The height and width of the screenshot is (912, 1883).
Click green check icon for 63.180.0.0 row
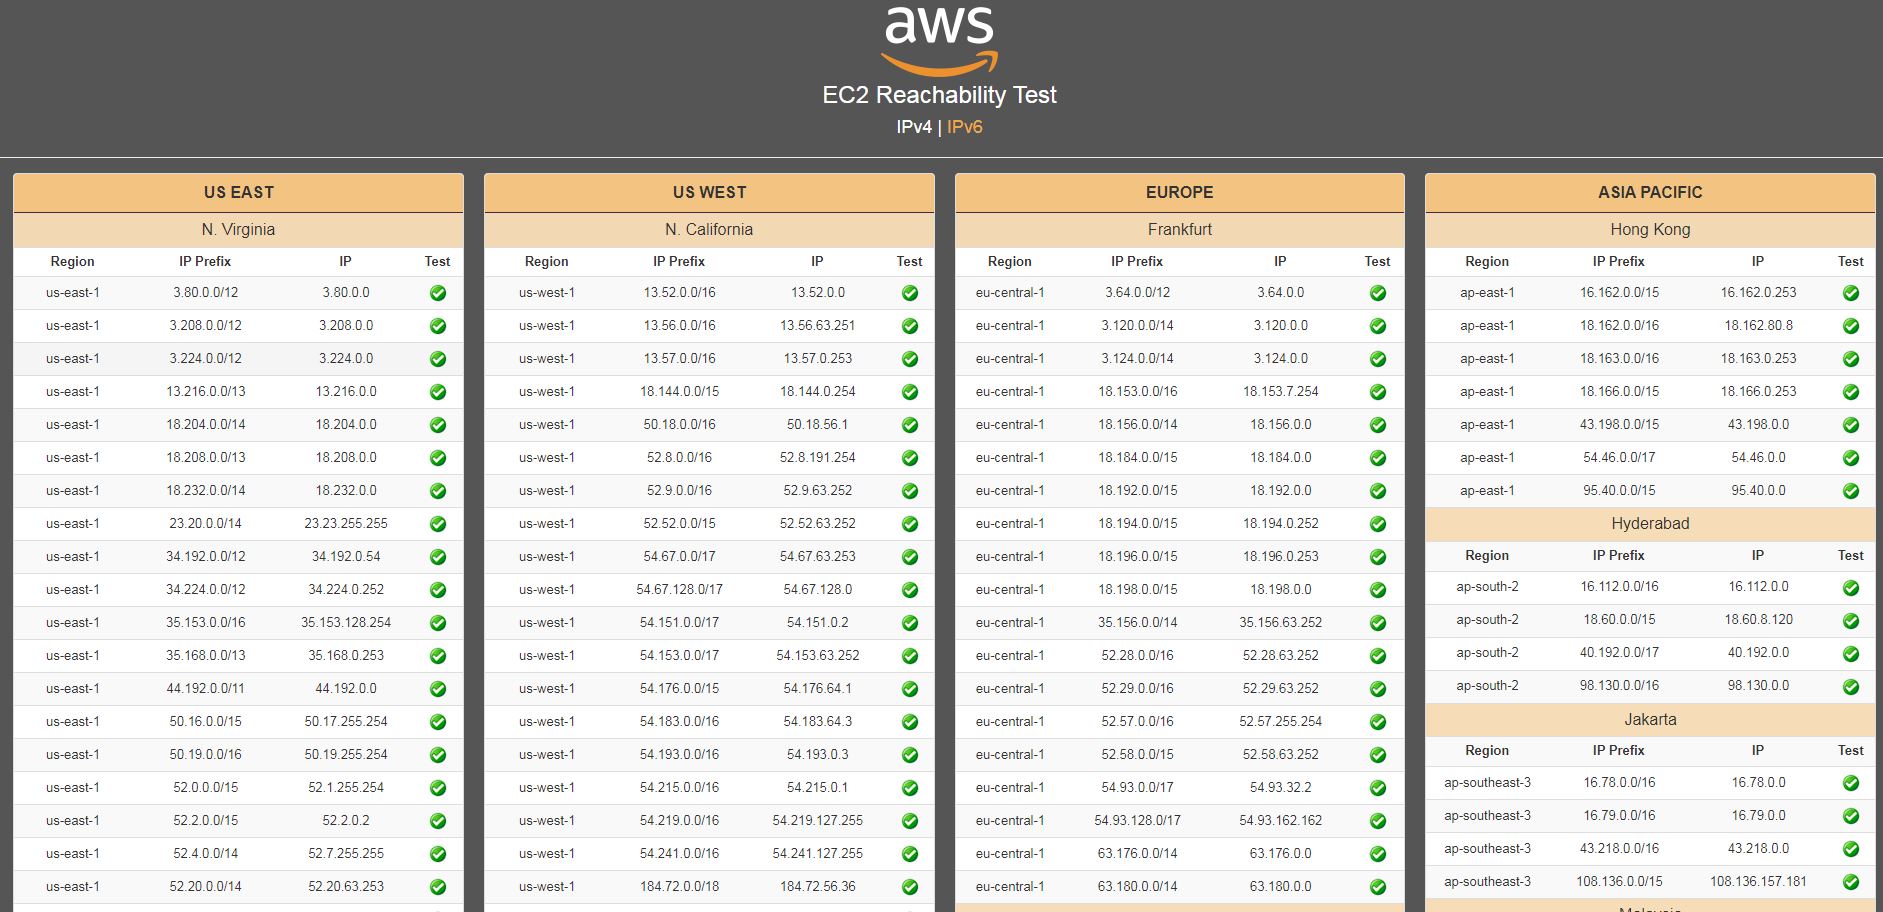point(1378,887)
